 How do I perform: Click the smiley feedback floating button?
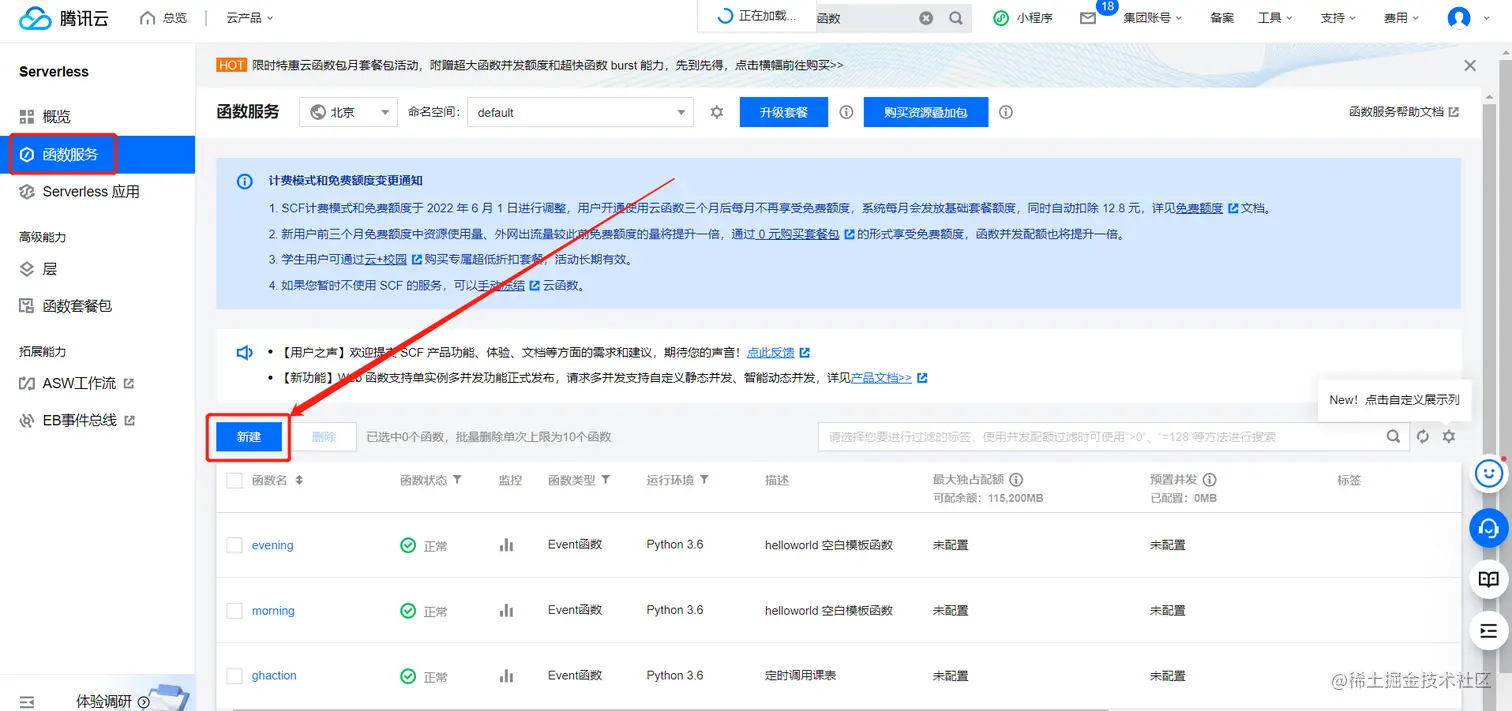(x=1488, y=472)
